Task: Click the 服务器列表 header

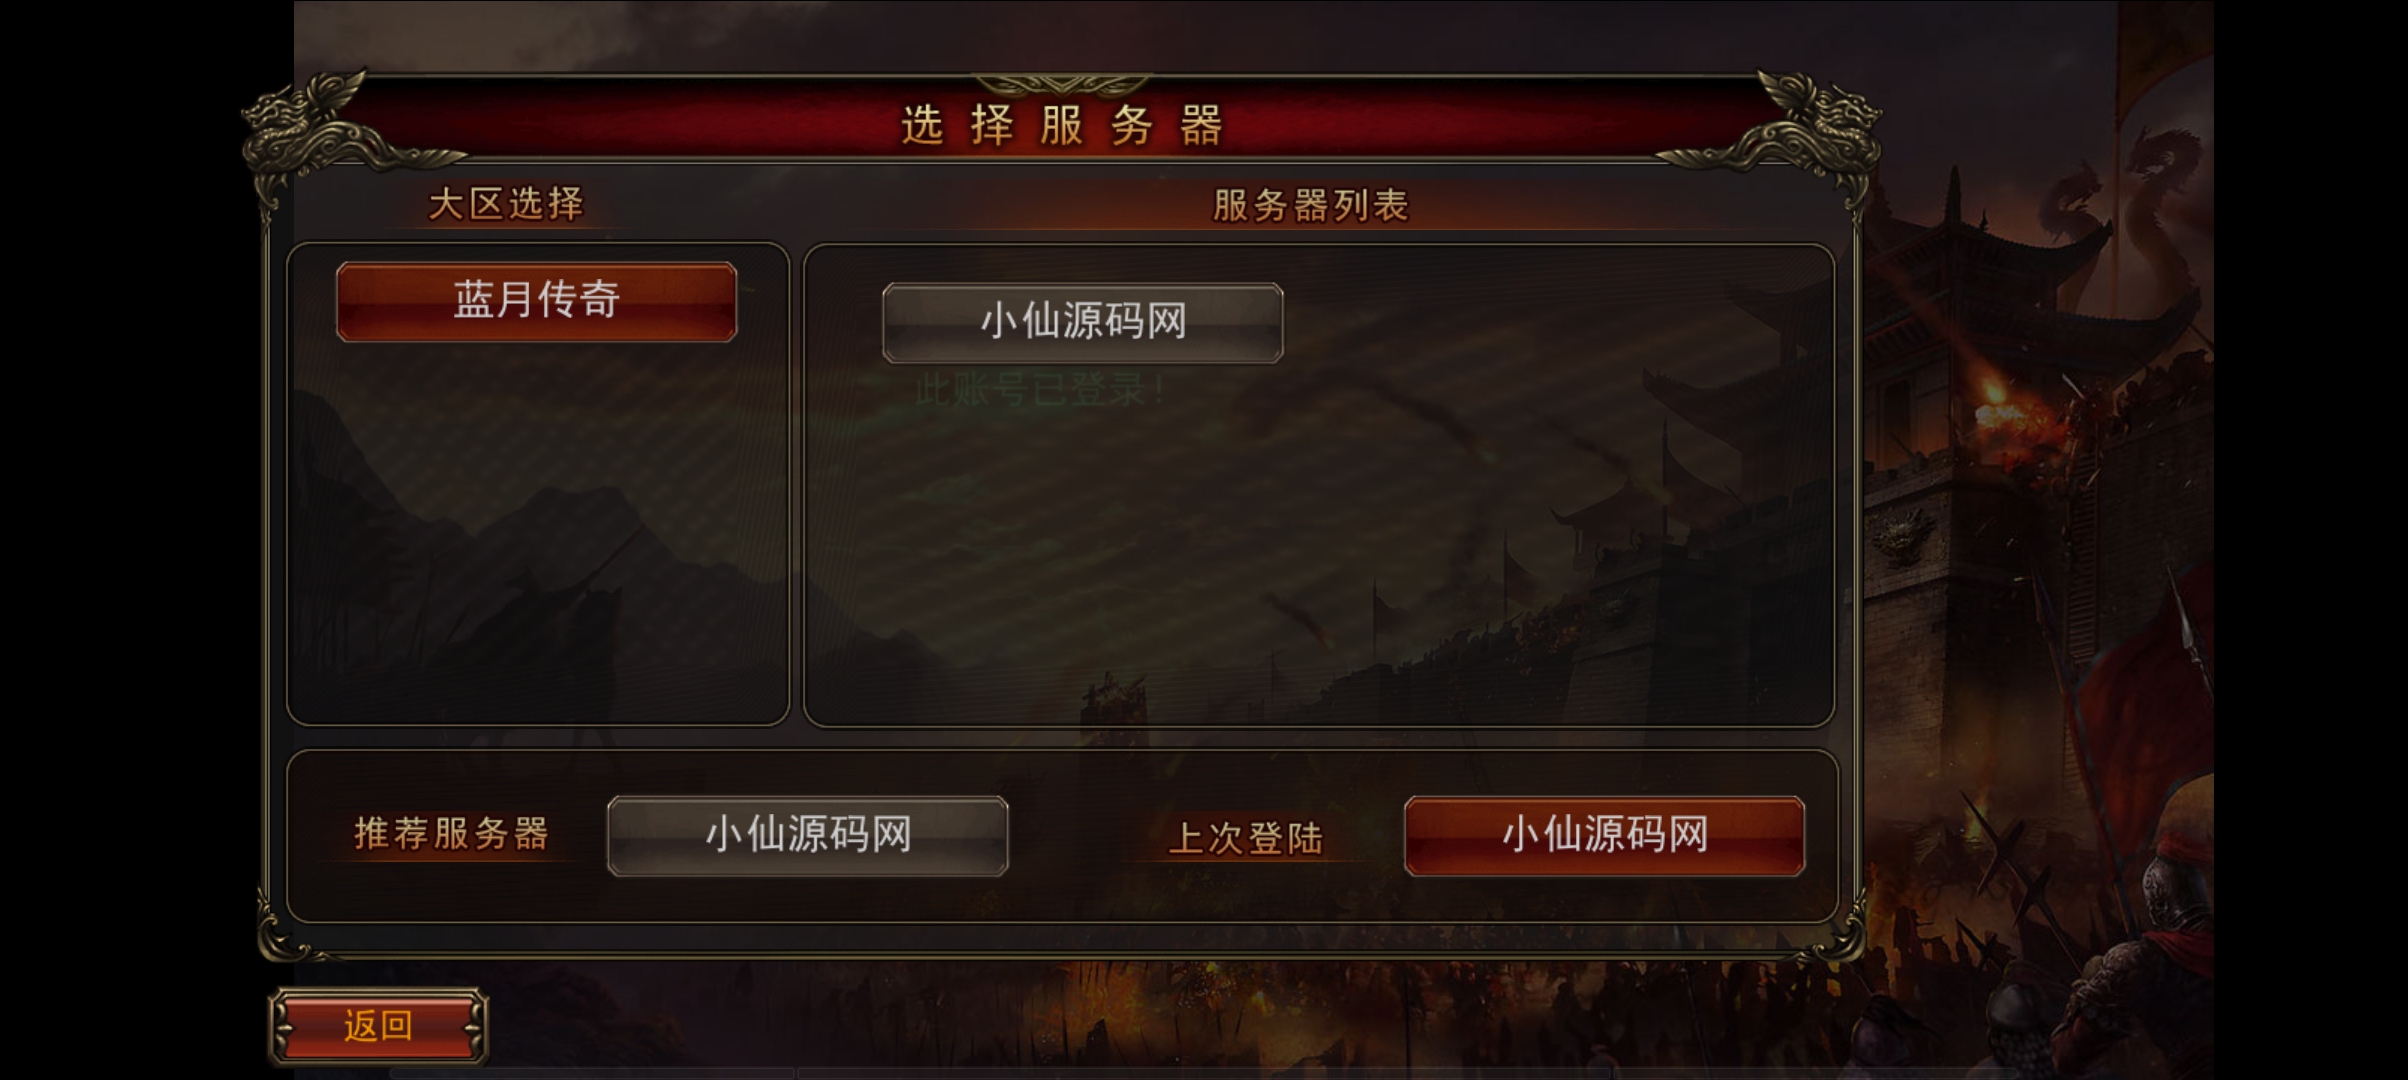Action: click(1311, 205)
